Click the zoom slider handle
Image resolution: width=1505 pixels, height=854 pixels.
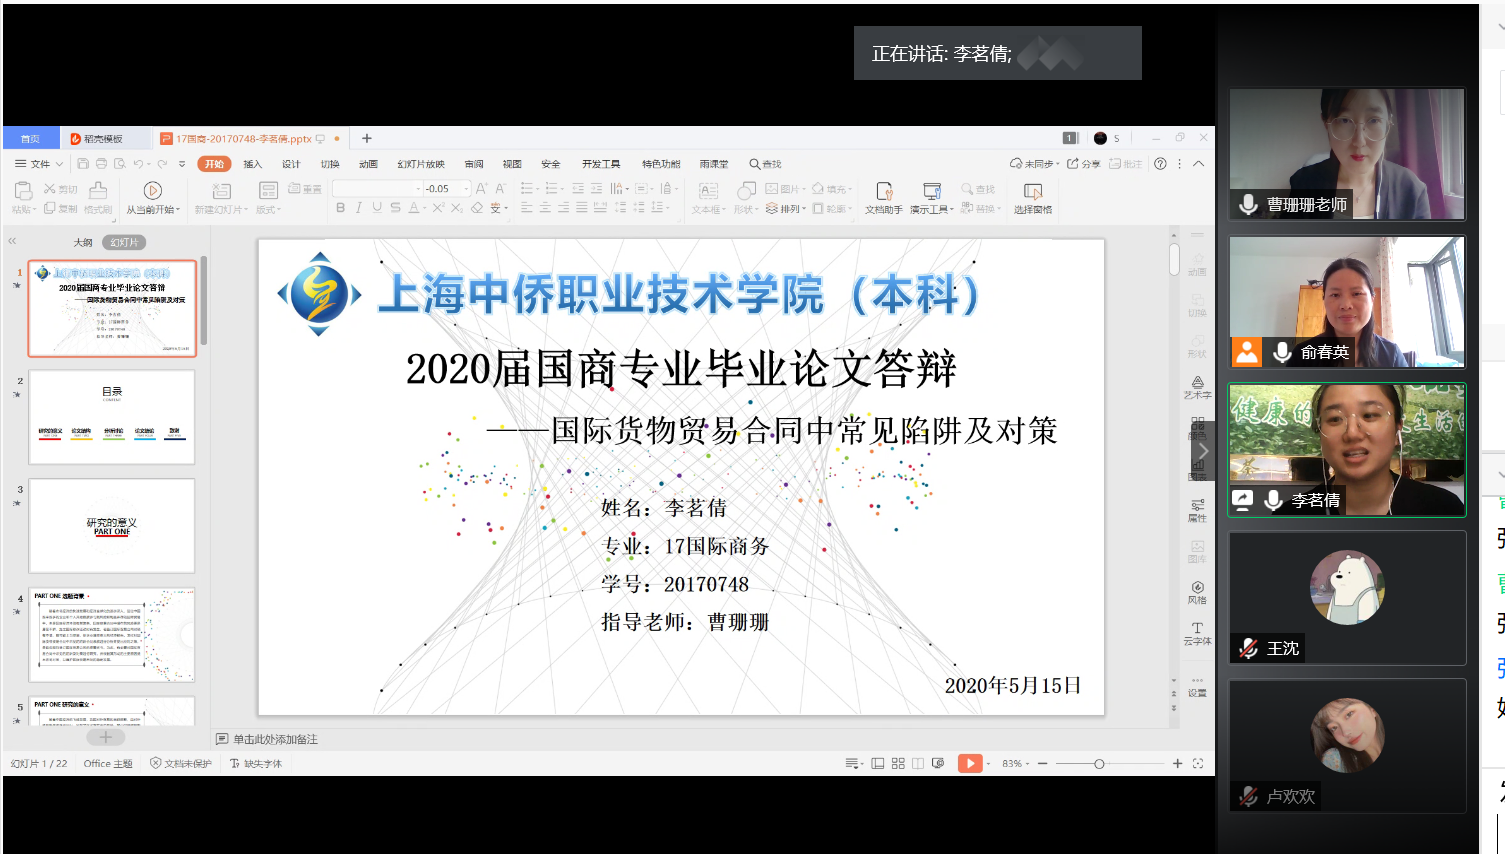click(1099, 763)
